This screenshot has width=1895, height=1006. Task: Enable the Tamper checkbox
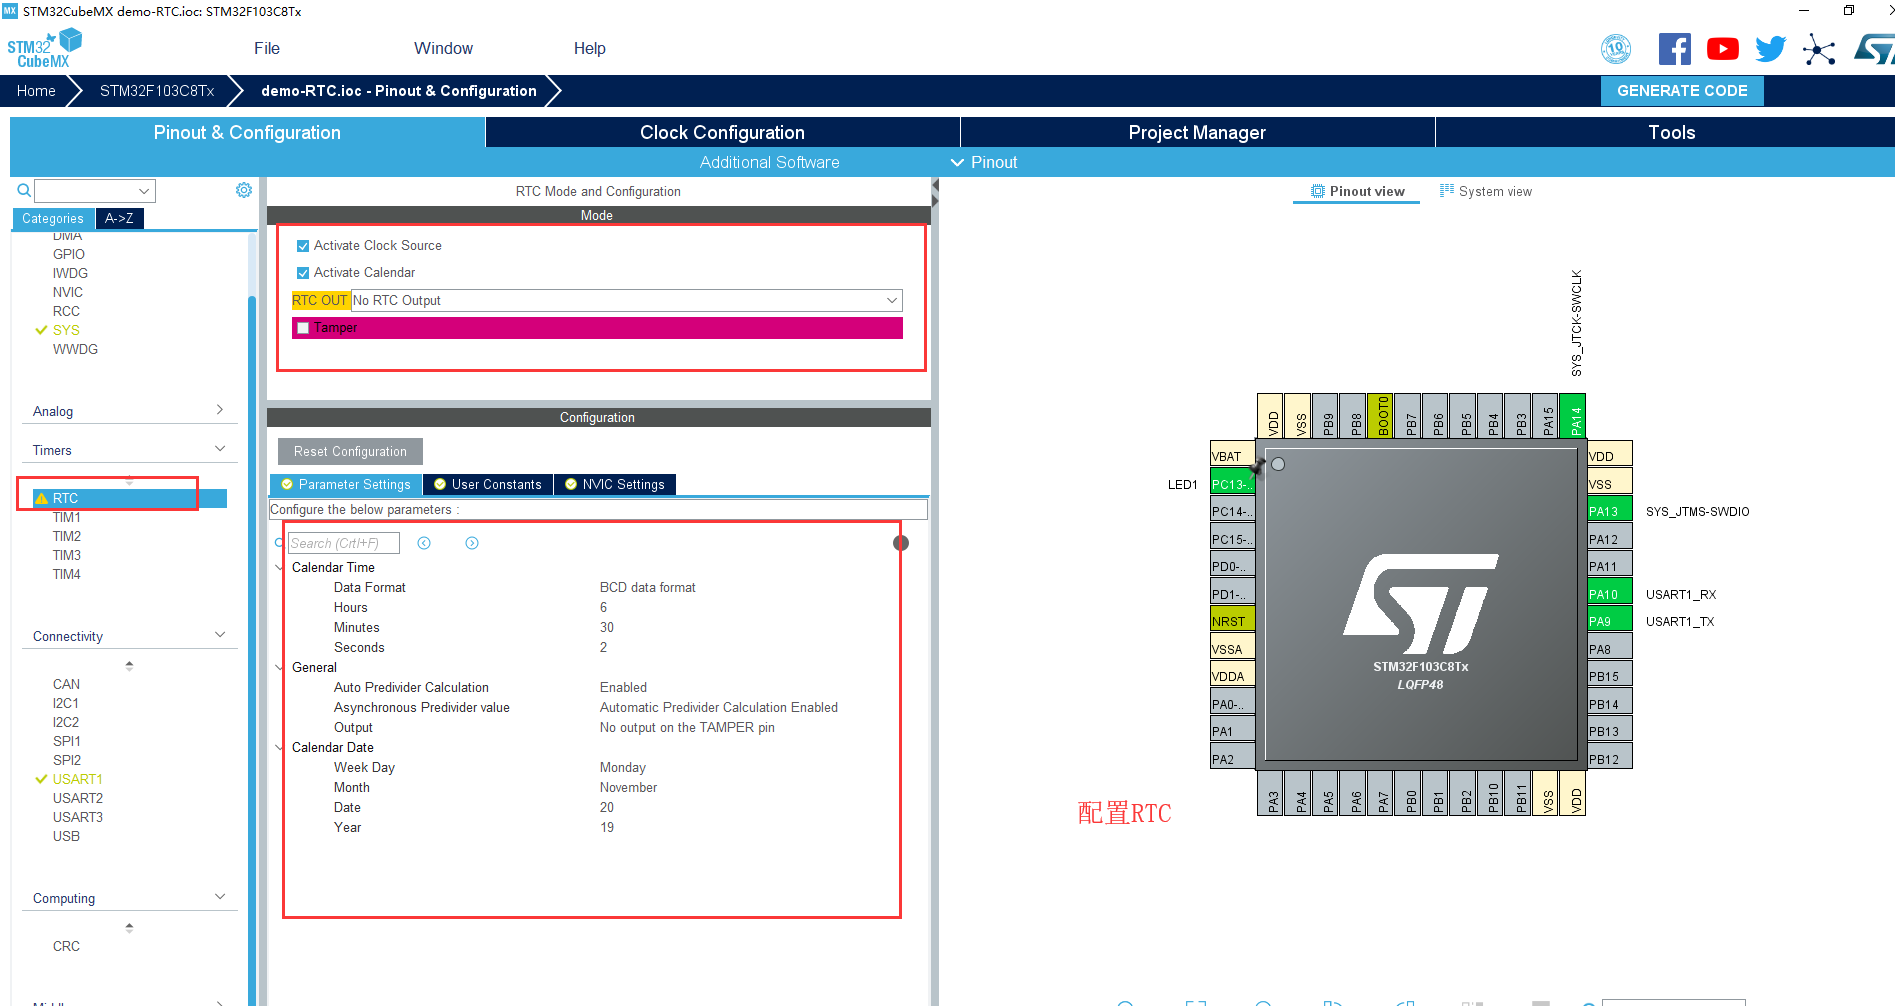[303, 328]
